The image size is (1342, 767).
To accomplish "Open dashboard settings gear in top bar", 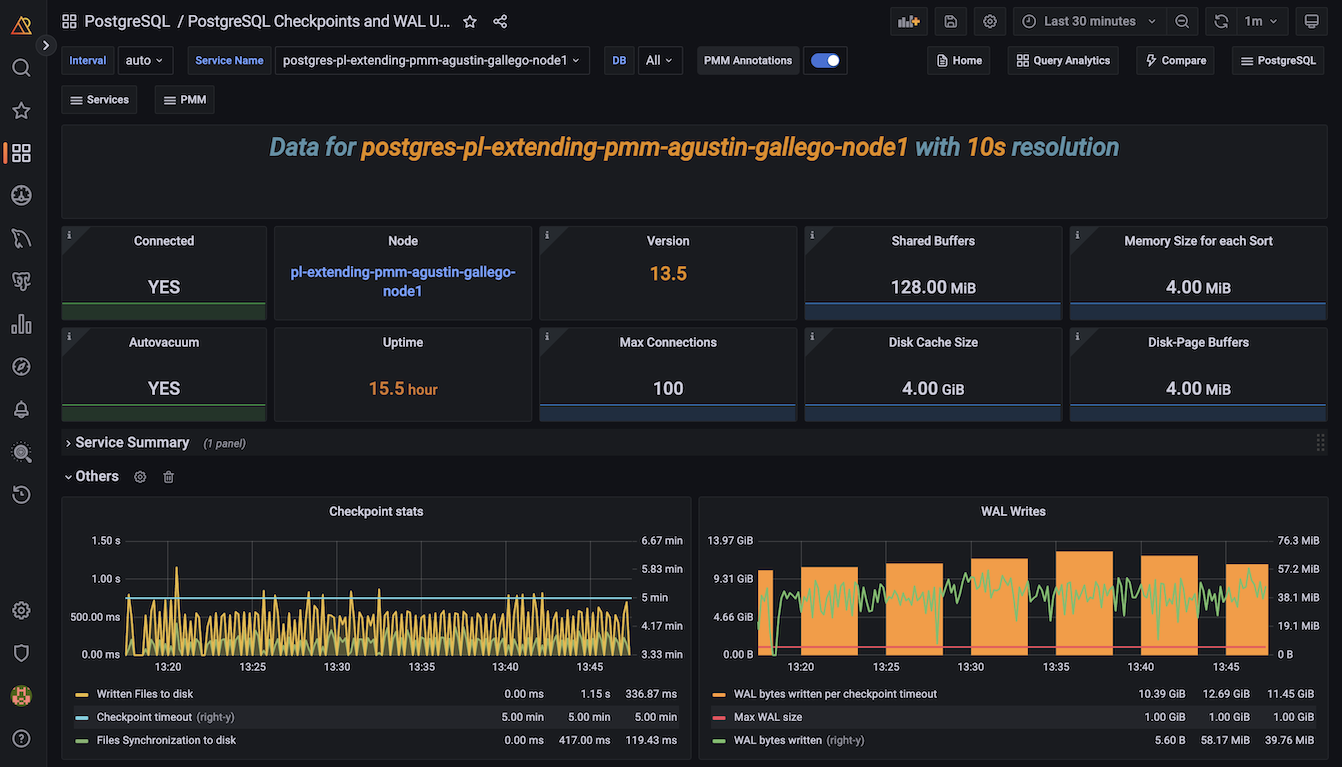I will pyautogui.click(x=990, y=21).
